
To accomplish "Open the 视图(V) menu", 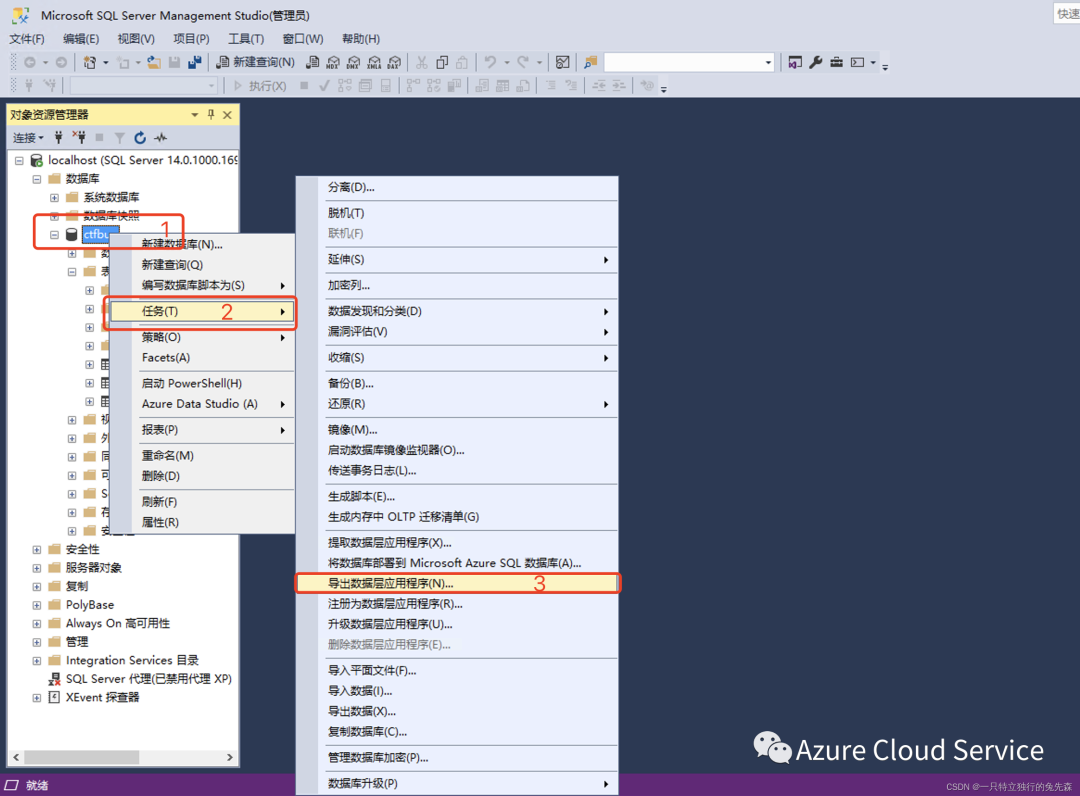I will 136,39.
